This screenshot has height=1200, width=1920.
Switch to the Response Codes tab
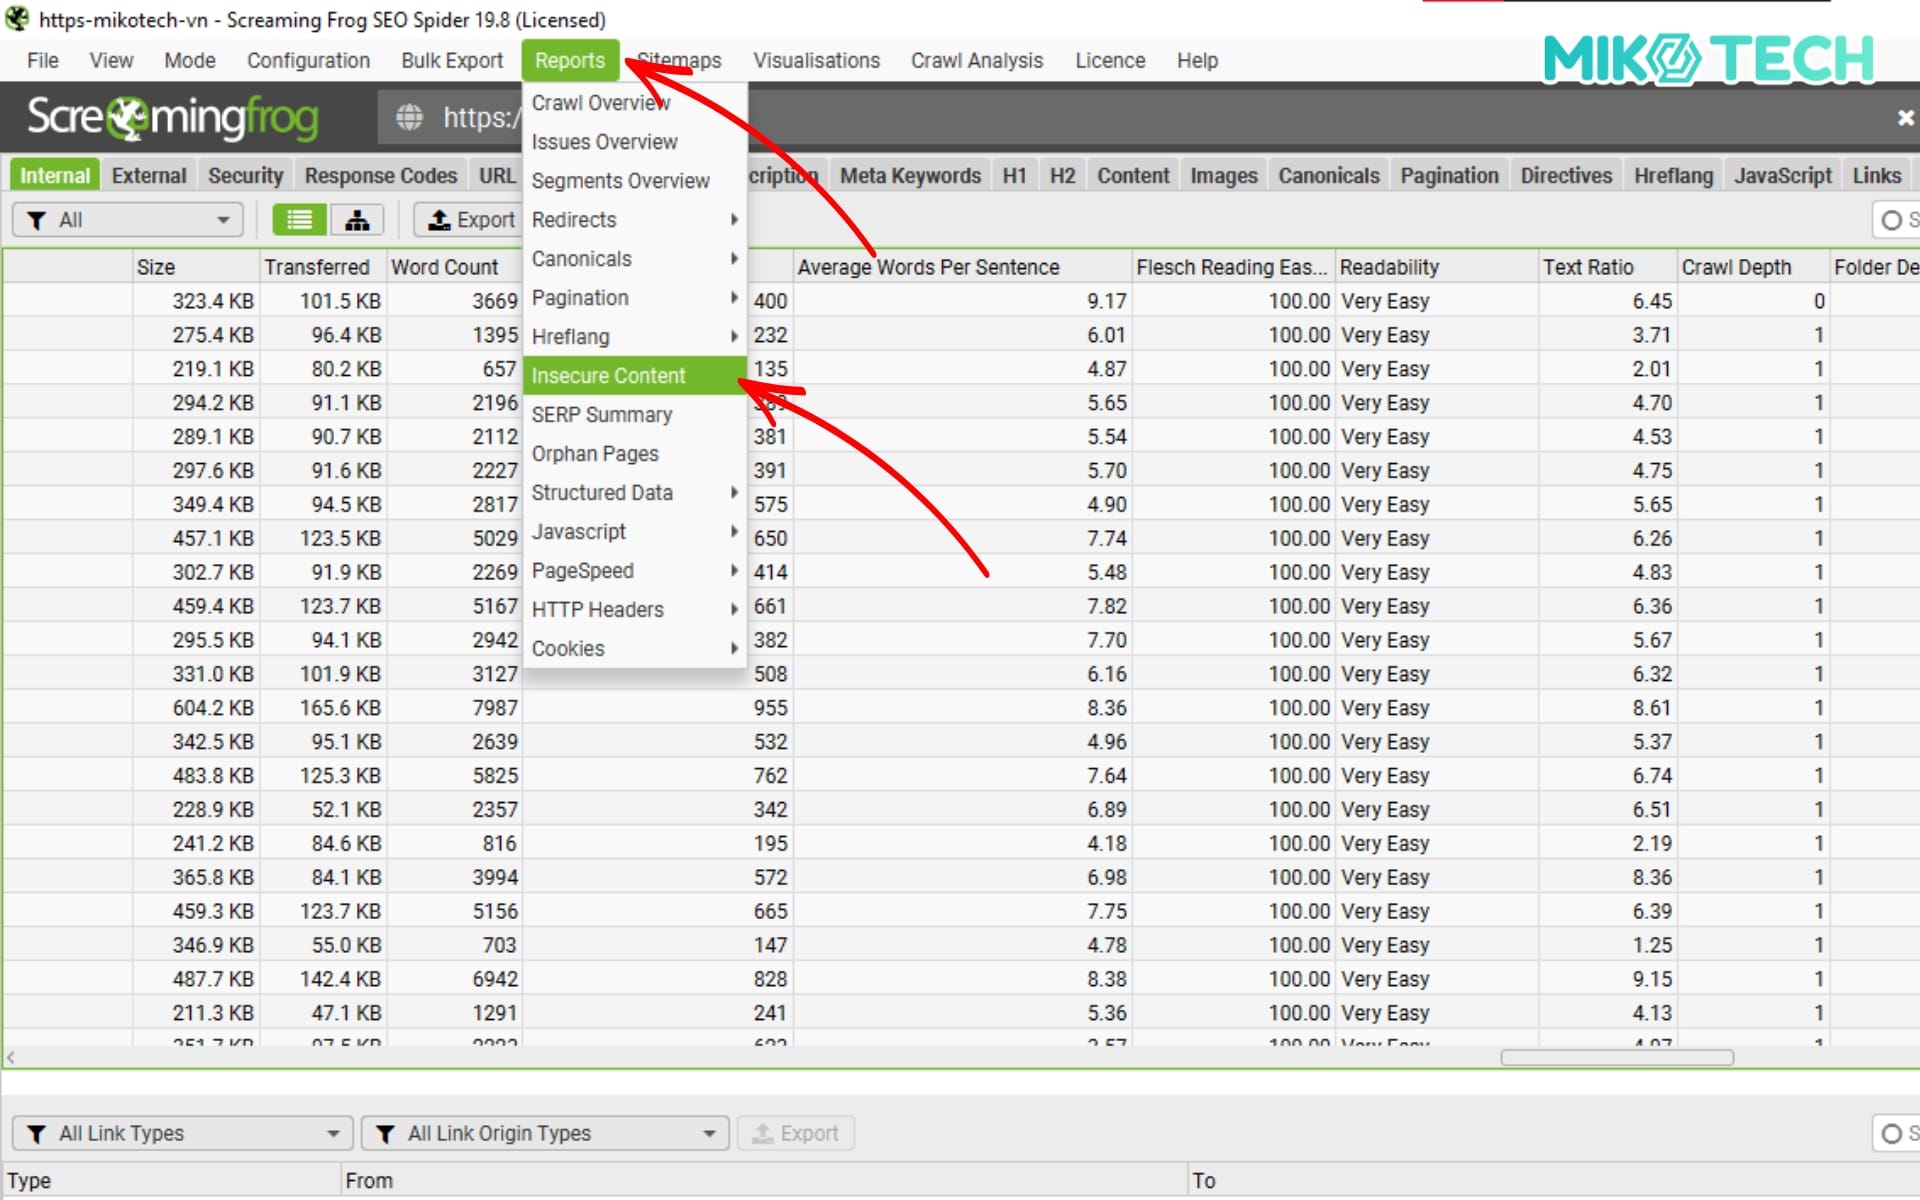[380, 176]
